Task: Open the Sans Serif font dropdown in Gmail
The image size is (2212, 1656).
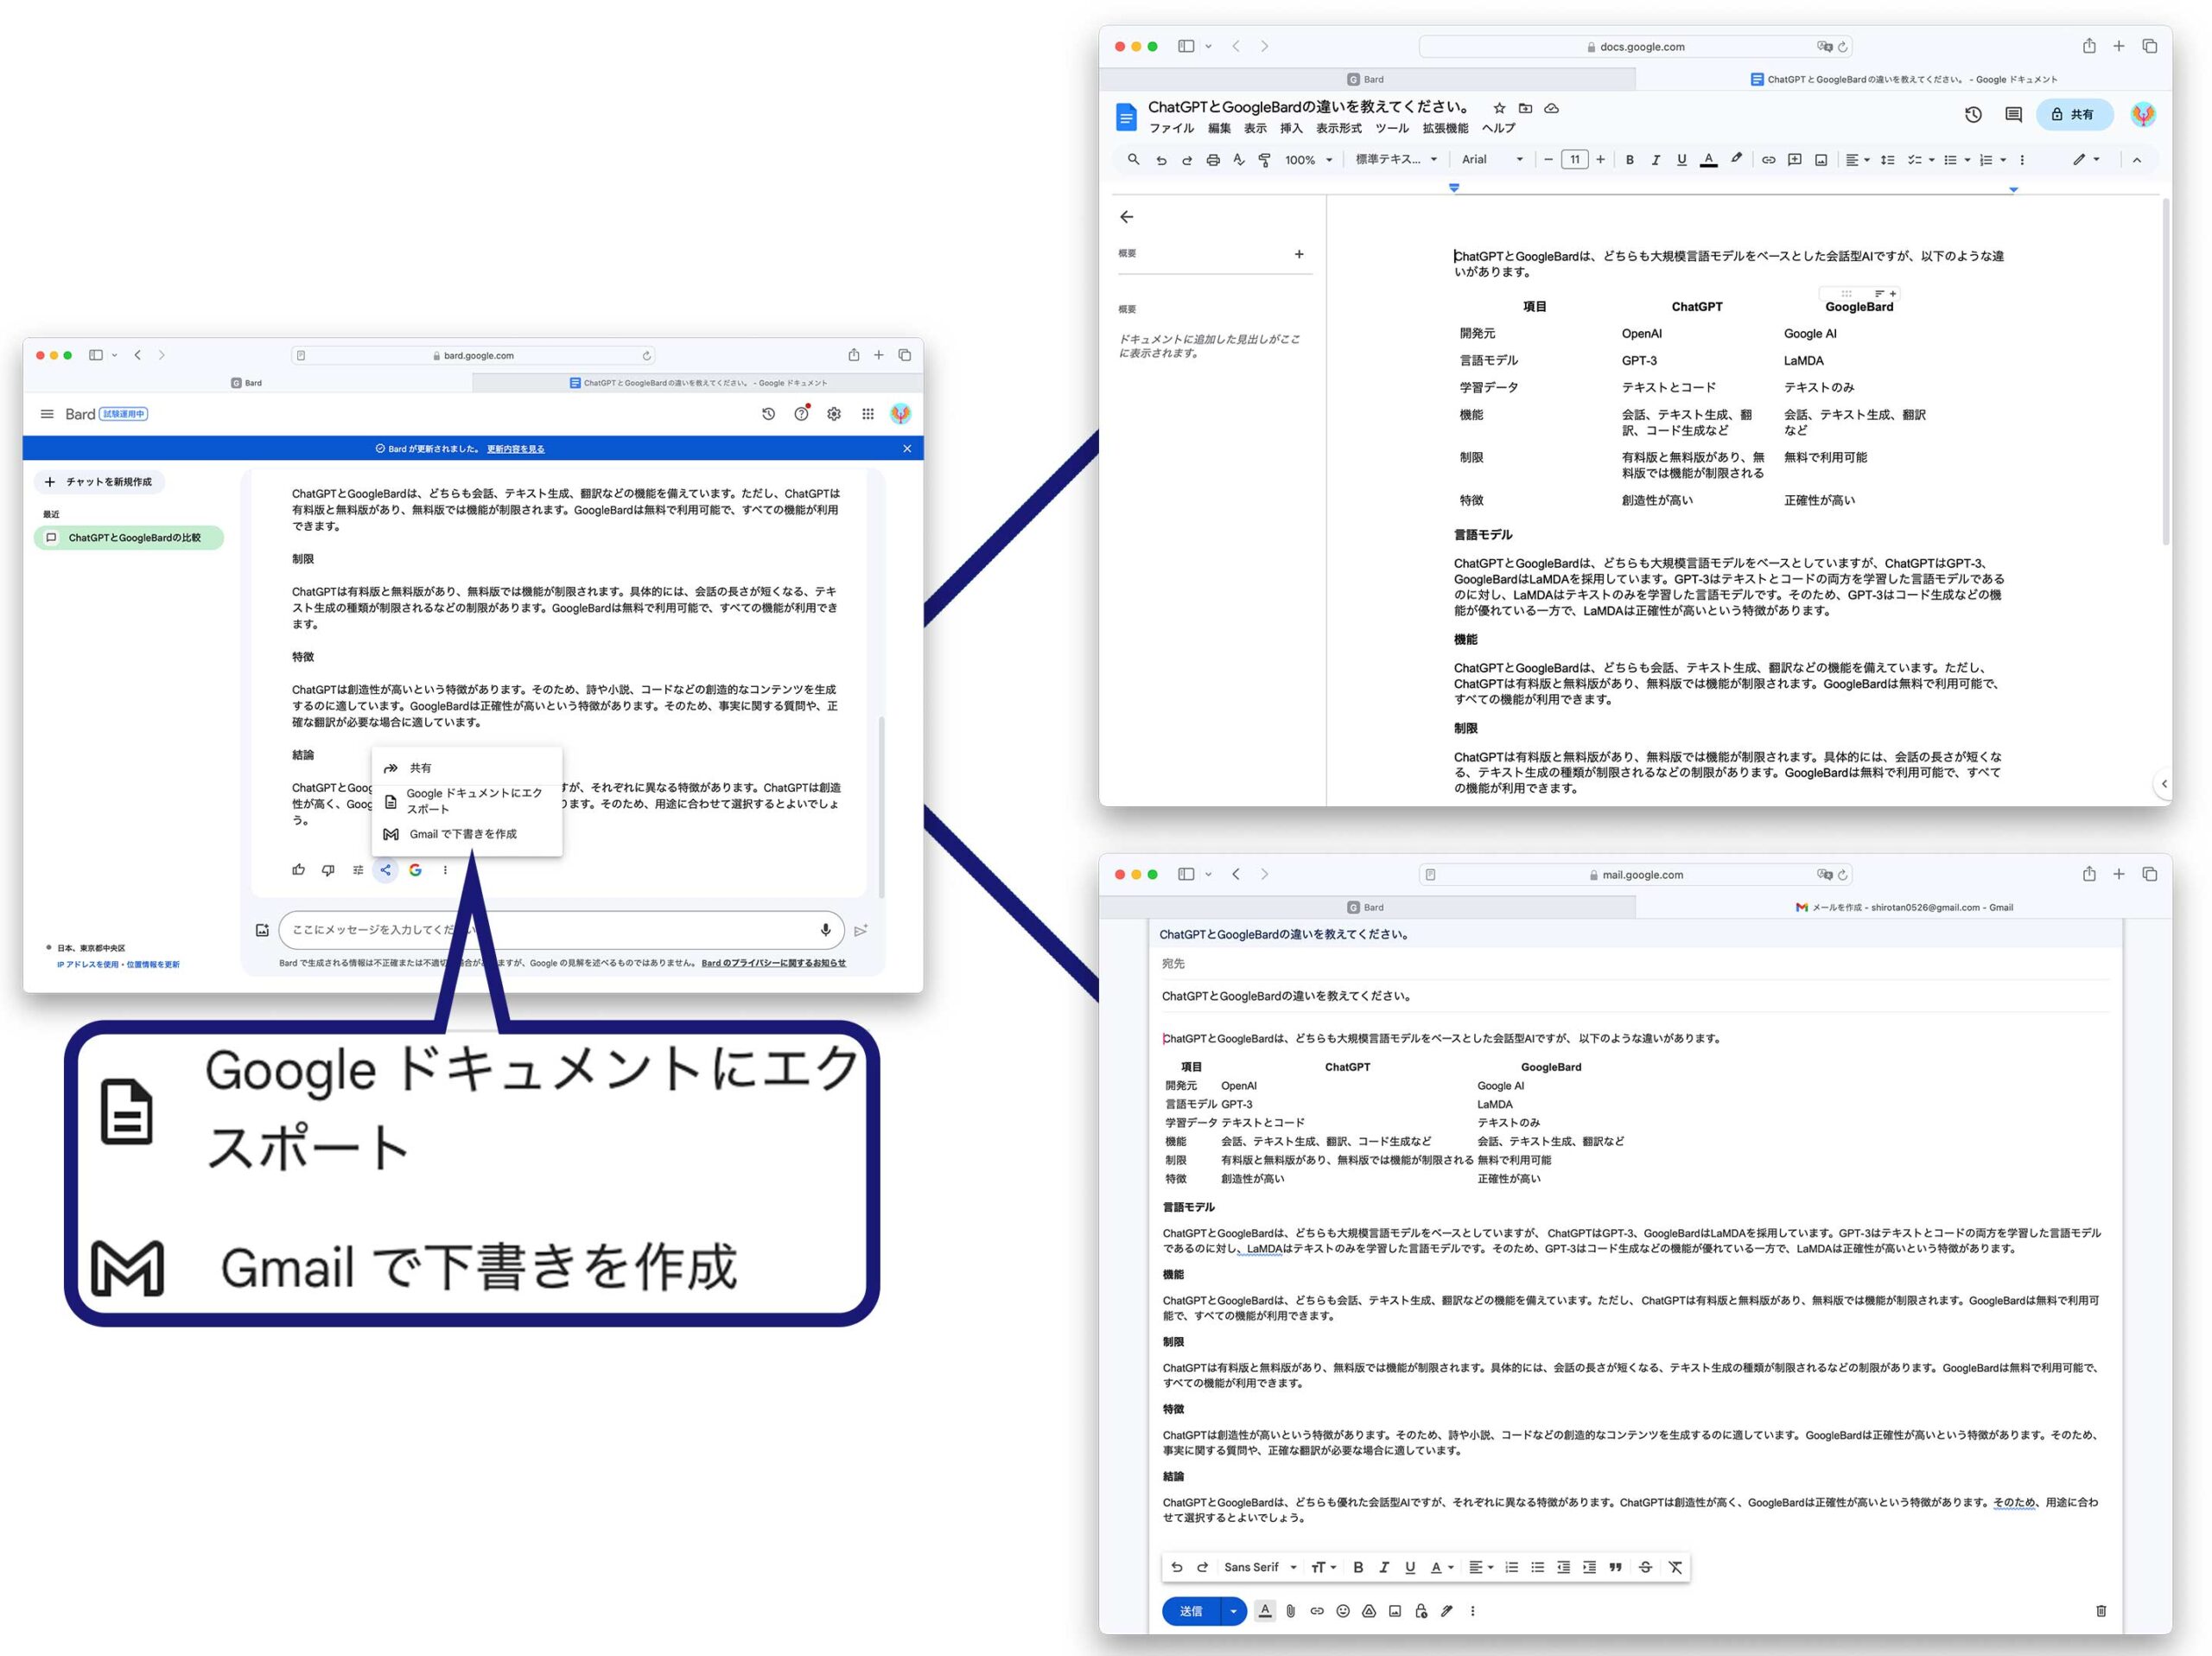Action: click(1260, 1567)
